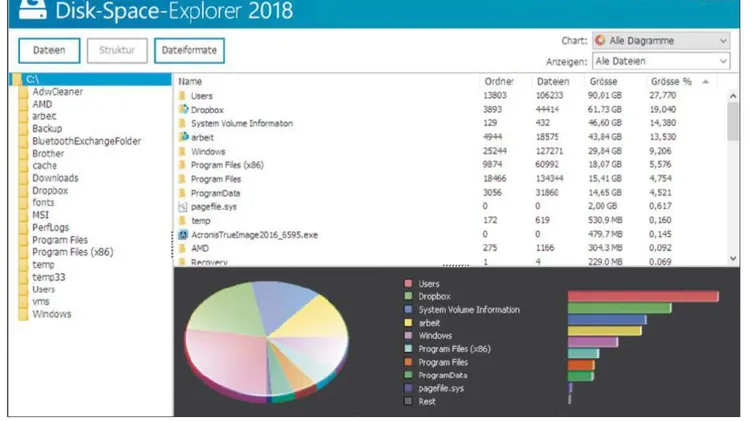This screenshot has width=750, height=421.
Task: Click the folder icon of Users list row
Action: [182, 96]
